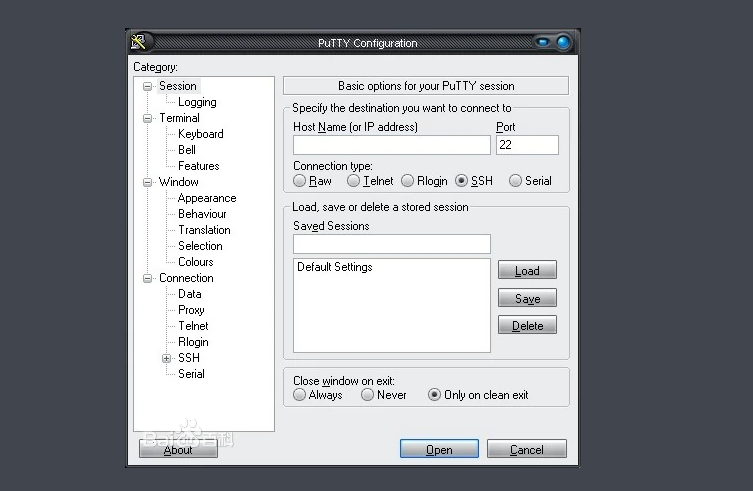This screenshot has height=491, width=753.
Task: Expand the SSH tree node
Action: tap(166, 358)
